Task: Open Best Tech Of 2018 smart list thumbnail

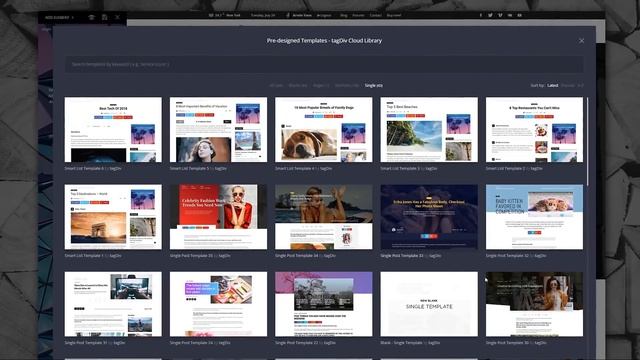Action: click(113, 129)
